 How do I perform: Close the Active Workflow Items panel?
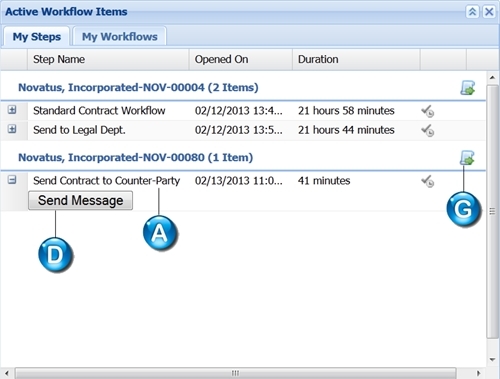click(x=489, y=12)
